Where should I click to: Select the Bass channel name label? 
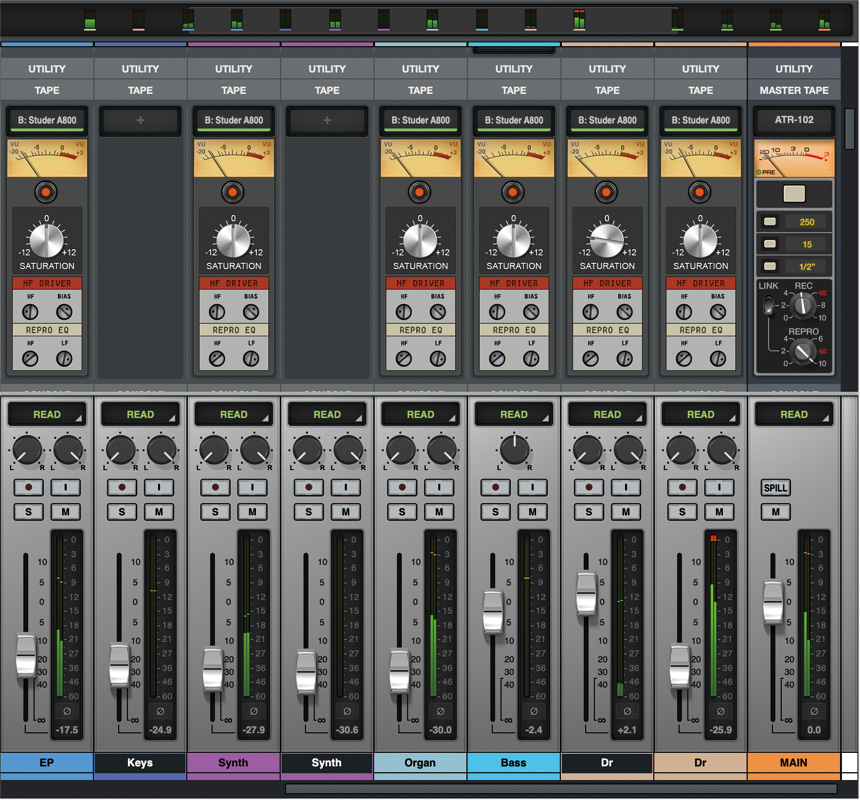(x=513, y=763)
